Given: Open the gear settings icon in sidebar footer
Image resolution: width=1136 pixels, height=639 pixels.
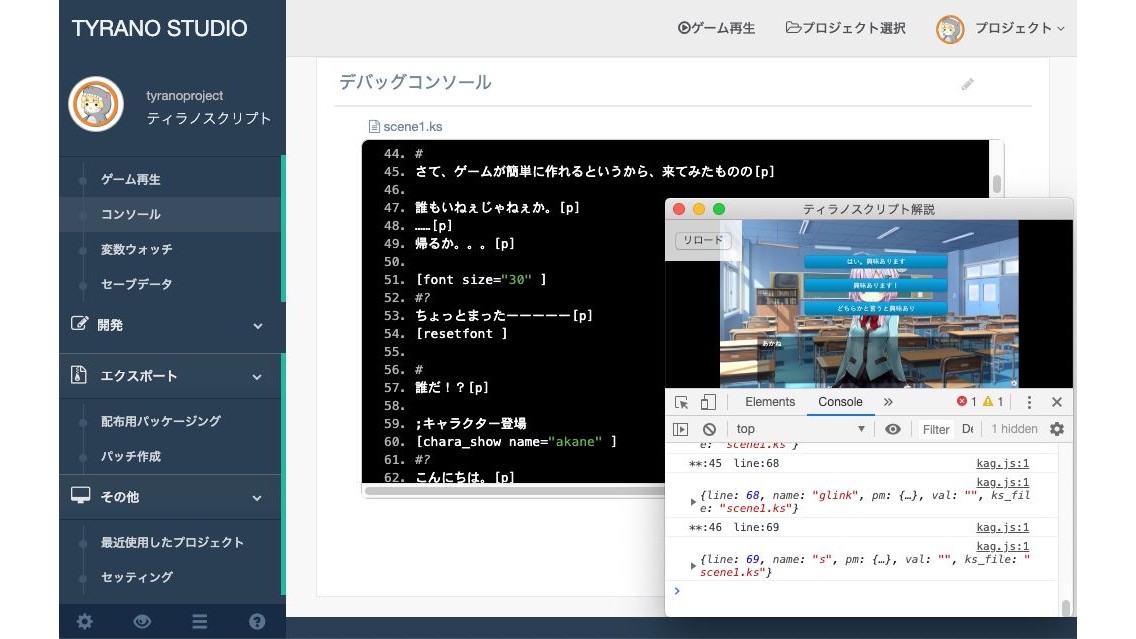Looking at the screenshot, I should [85, 621].
